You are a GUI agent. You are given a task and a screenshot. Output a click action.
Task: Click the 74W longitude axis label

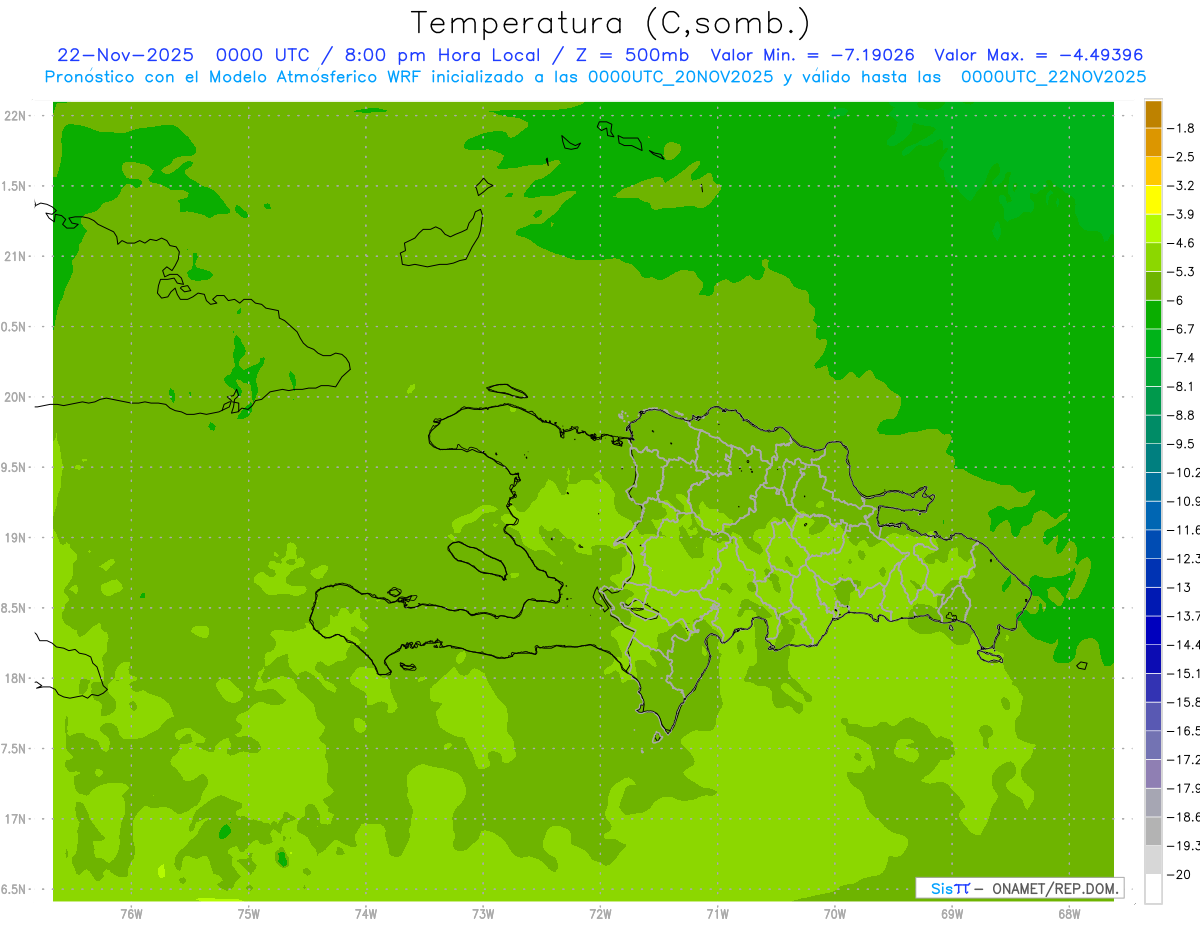click(366, 913)
